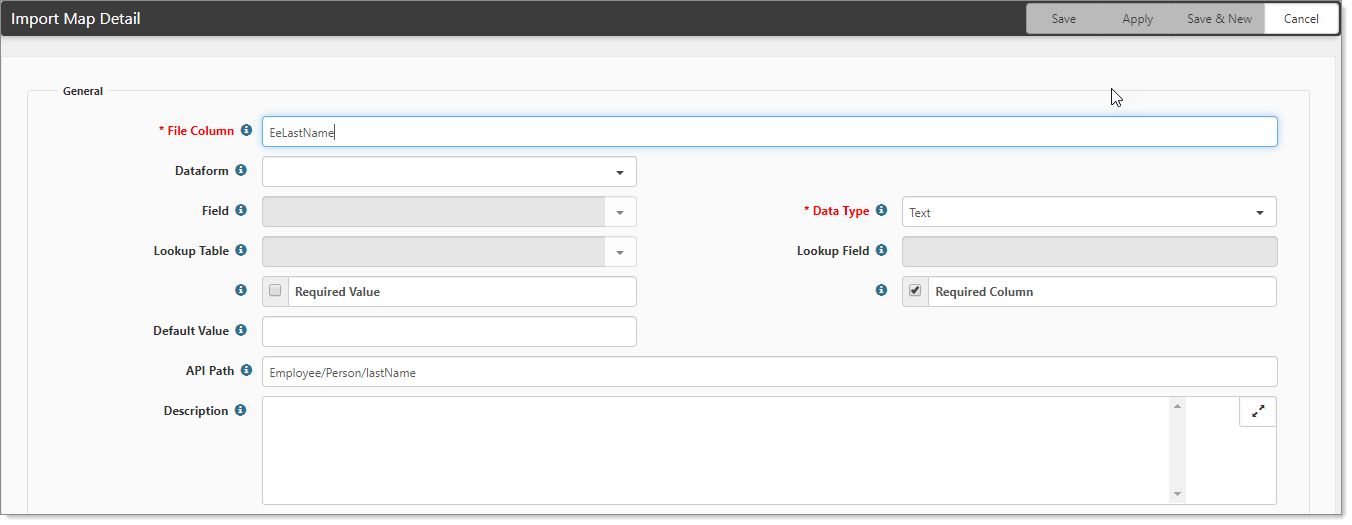Uncheck the Required Column checkbox
Screen dimensions: 1352x525
point(915,291)
